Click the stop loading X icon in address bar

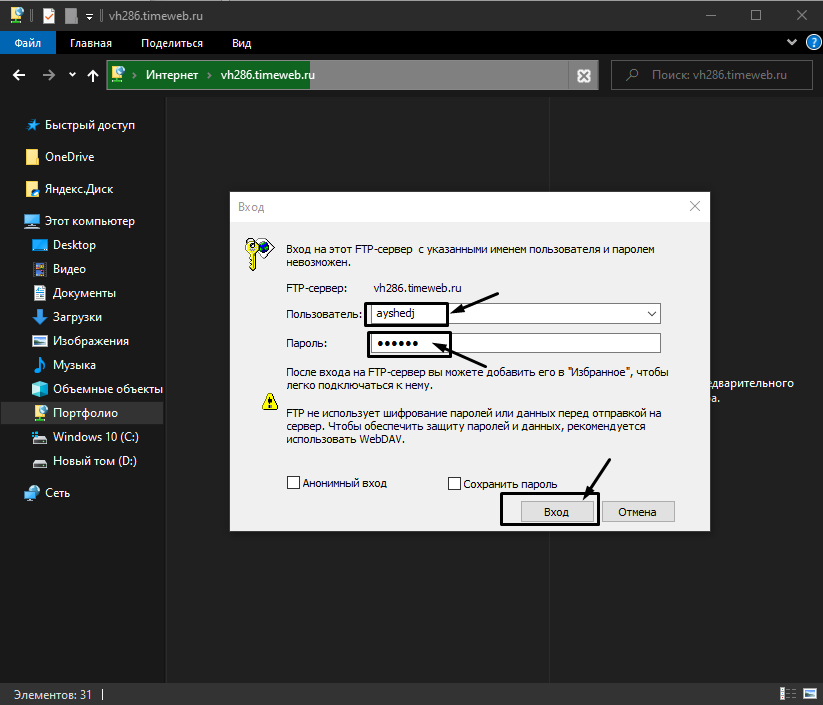tap(584, 76)
